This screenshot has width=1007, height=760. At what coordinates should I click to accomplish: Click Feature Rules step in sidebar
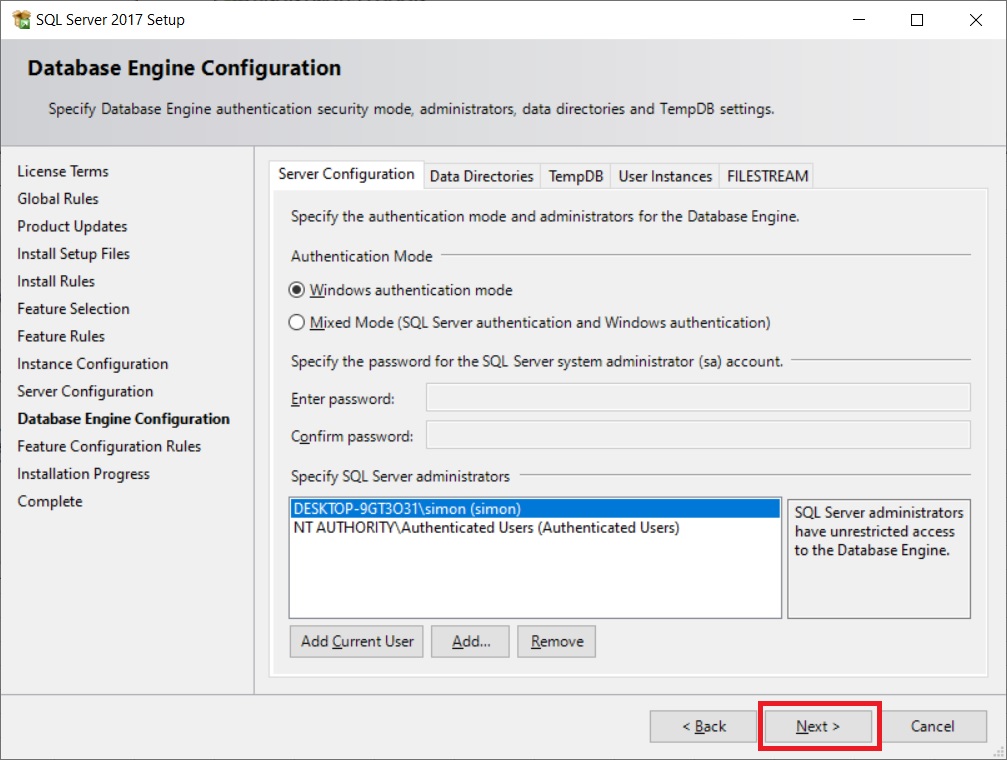[61, 337]
